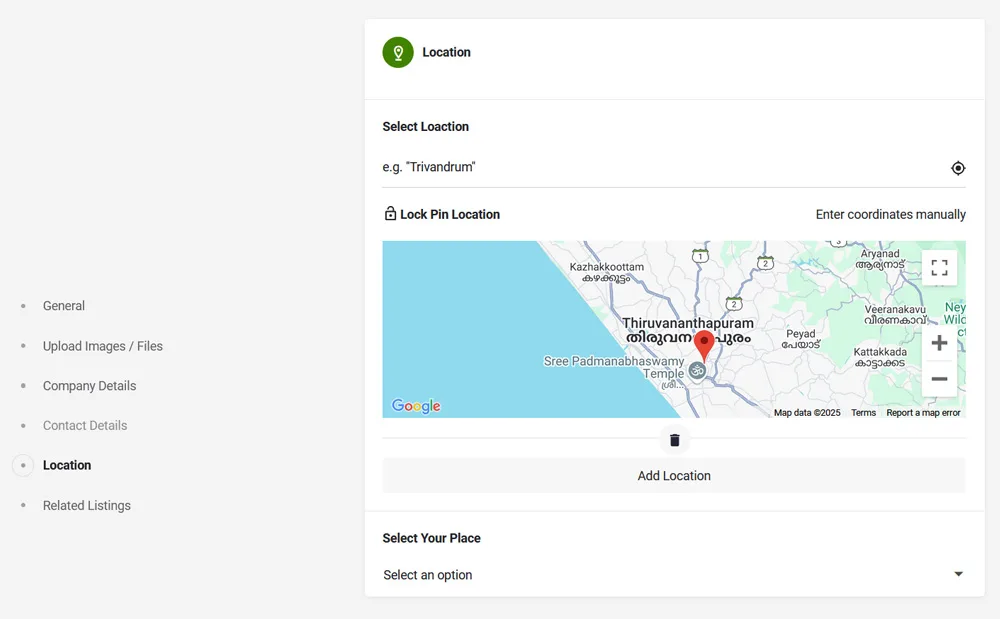Navigate to Company Details section

(x=89, y=386)
